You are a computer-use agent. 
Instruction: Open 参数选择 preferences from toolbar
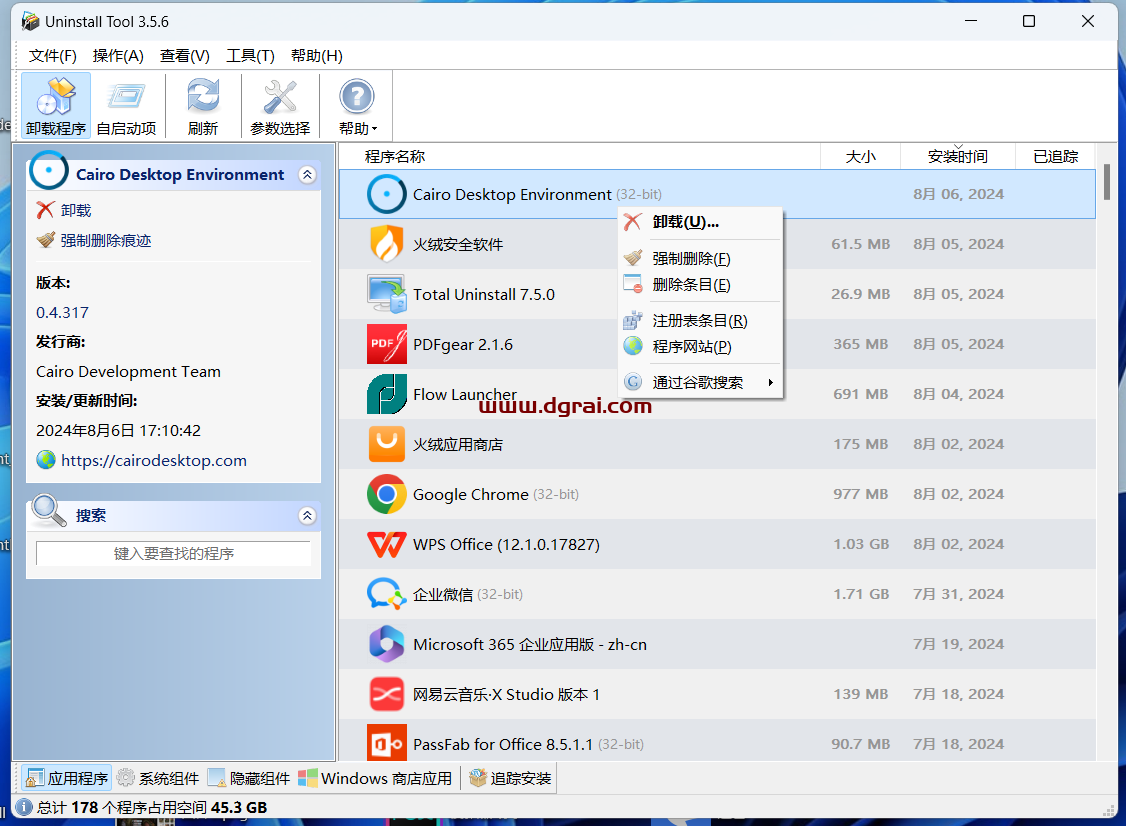(x=280, y=105)
